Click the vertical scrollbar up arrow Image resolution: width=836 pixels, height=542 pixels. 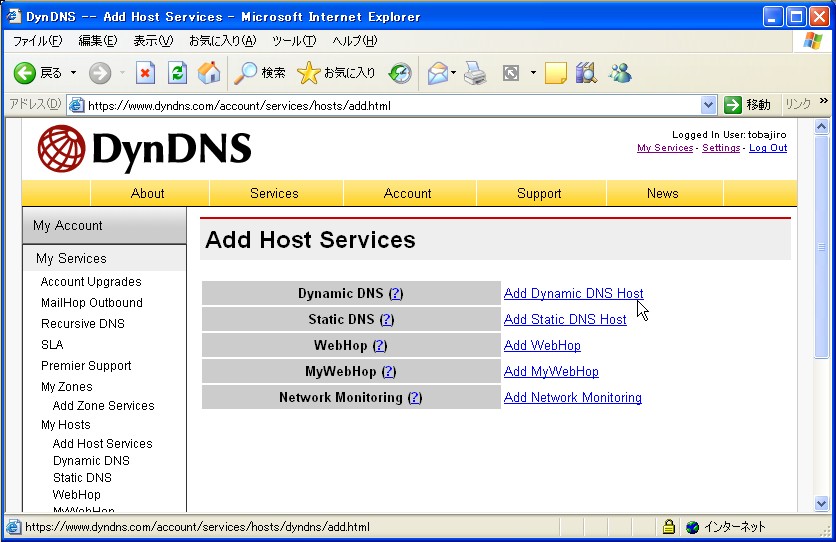(821, 126)
